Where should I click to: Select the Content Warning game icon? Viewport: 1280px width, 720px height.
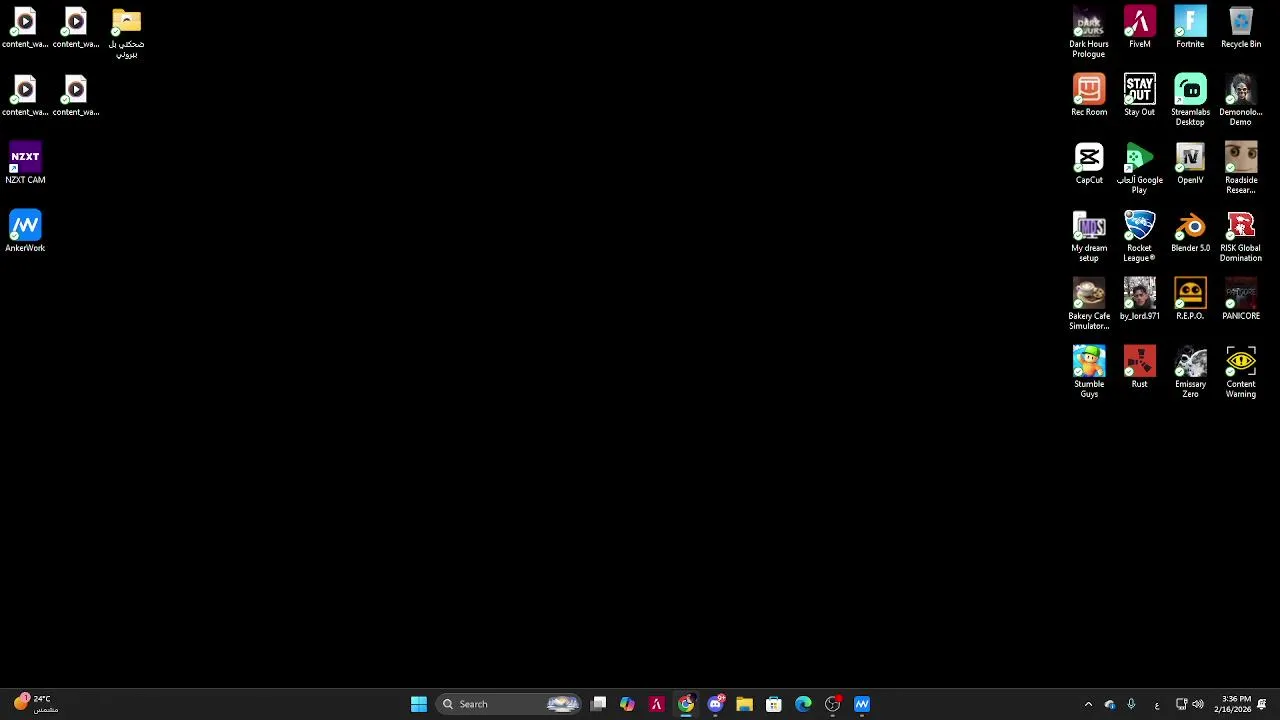click(x=1241, y=372)
